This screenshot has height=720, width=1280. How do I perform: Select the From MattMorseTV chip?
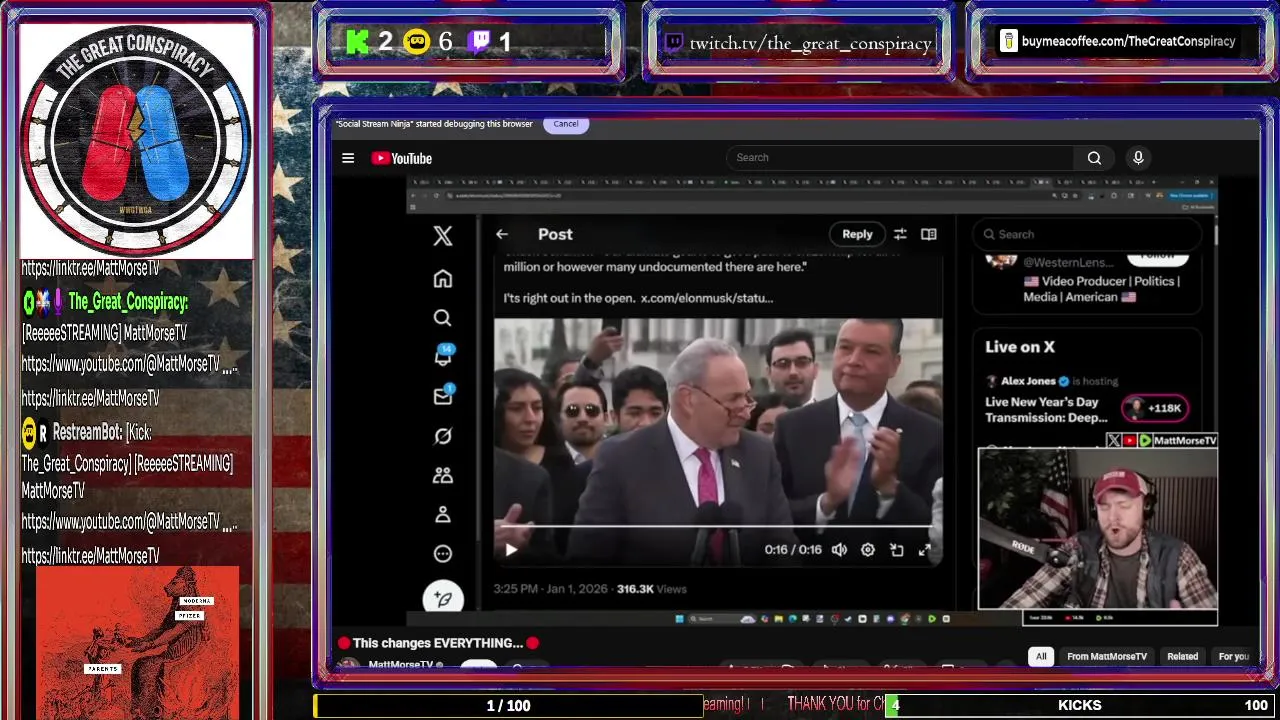1107,656
